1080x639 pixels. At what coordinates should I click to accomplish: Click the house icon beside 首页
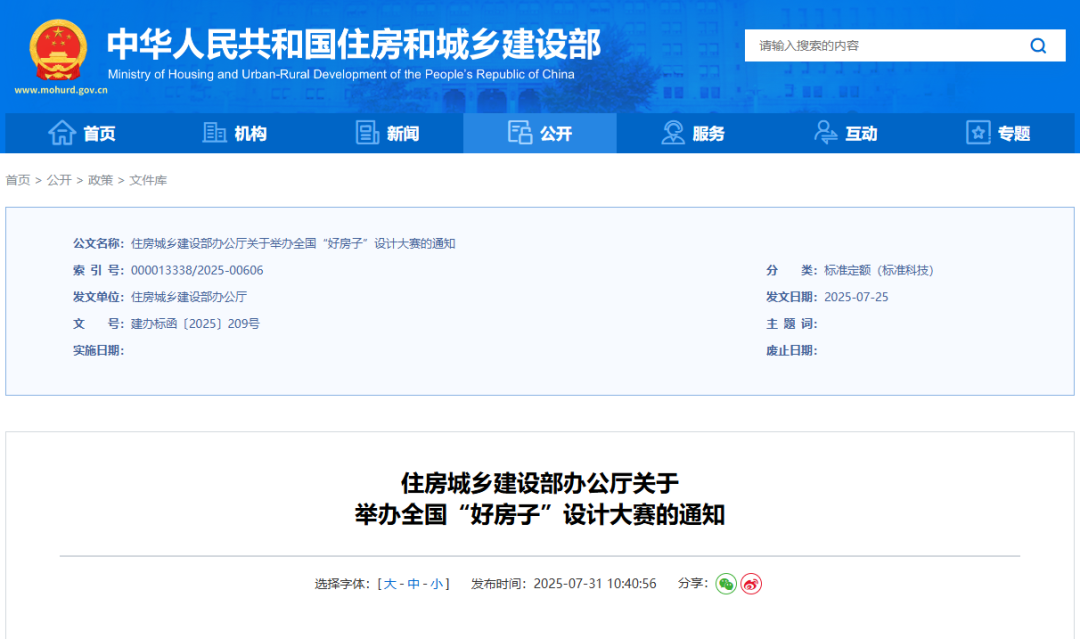click(x=62, y=133)
